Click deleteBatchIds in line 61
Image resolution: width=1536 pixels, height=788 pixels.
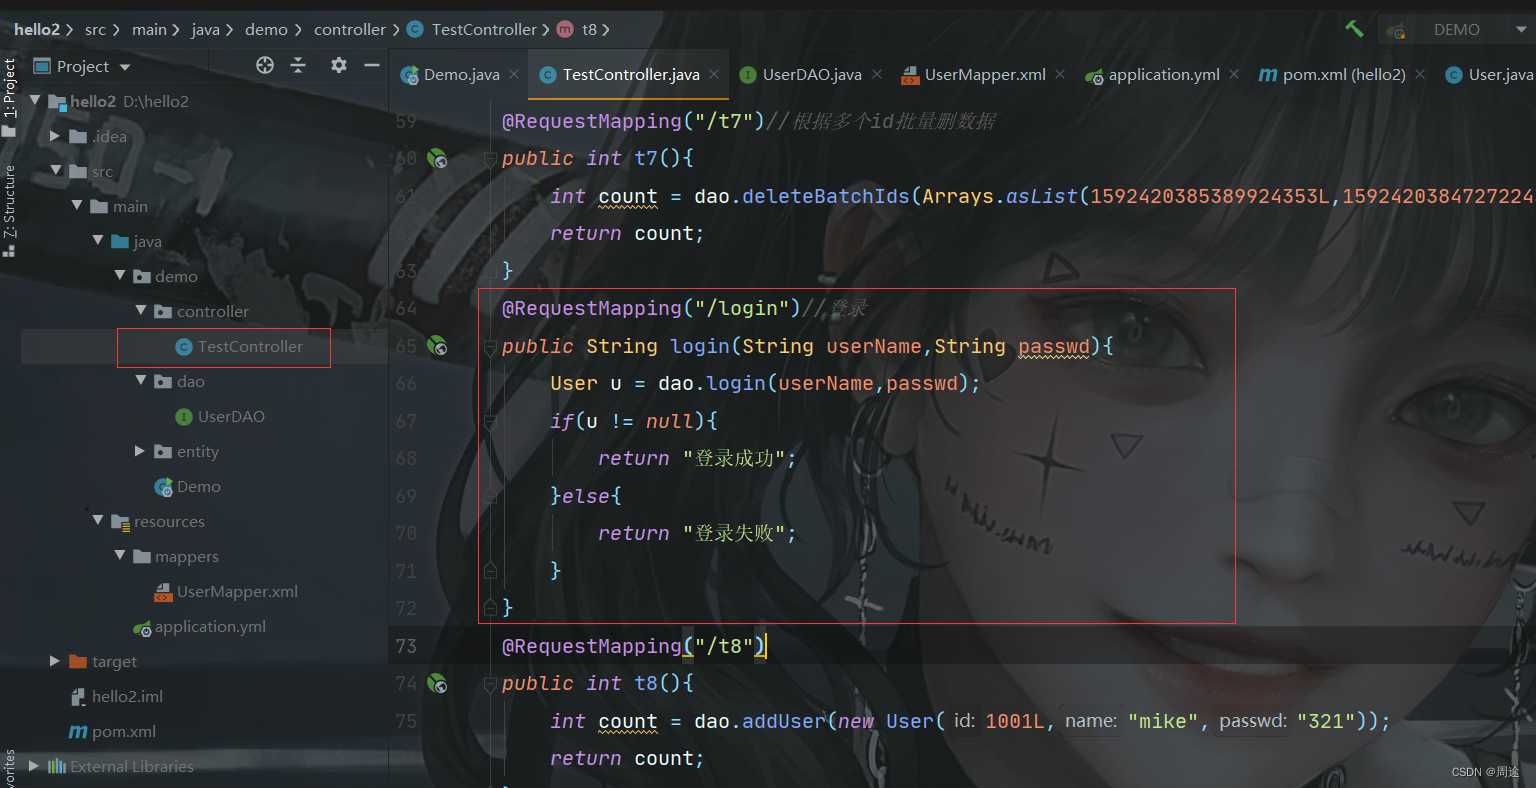(x=826, y=196)
